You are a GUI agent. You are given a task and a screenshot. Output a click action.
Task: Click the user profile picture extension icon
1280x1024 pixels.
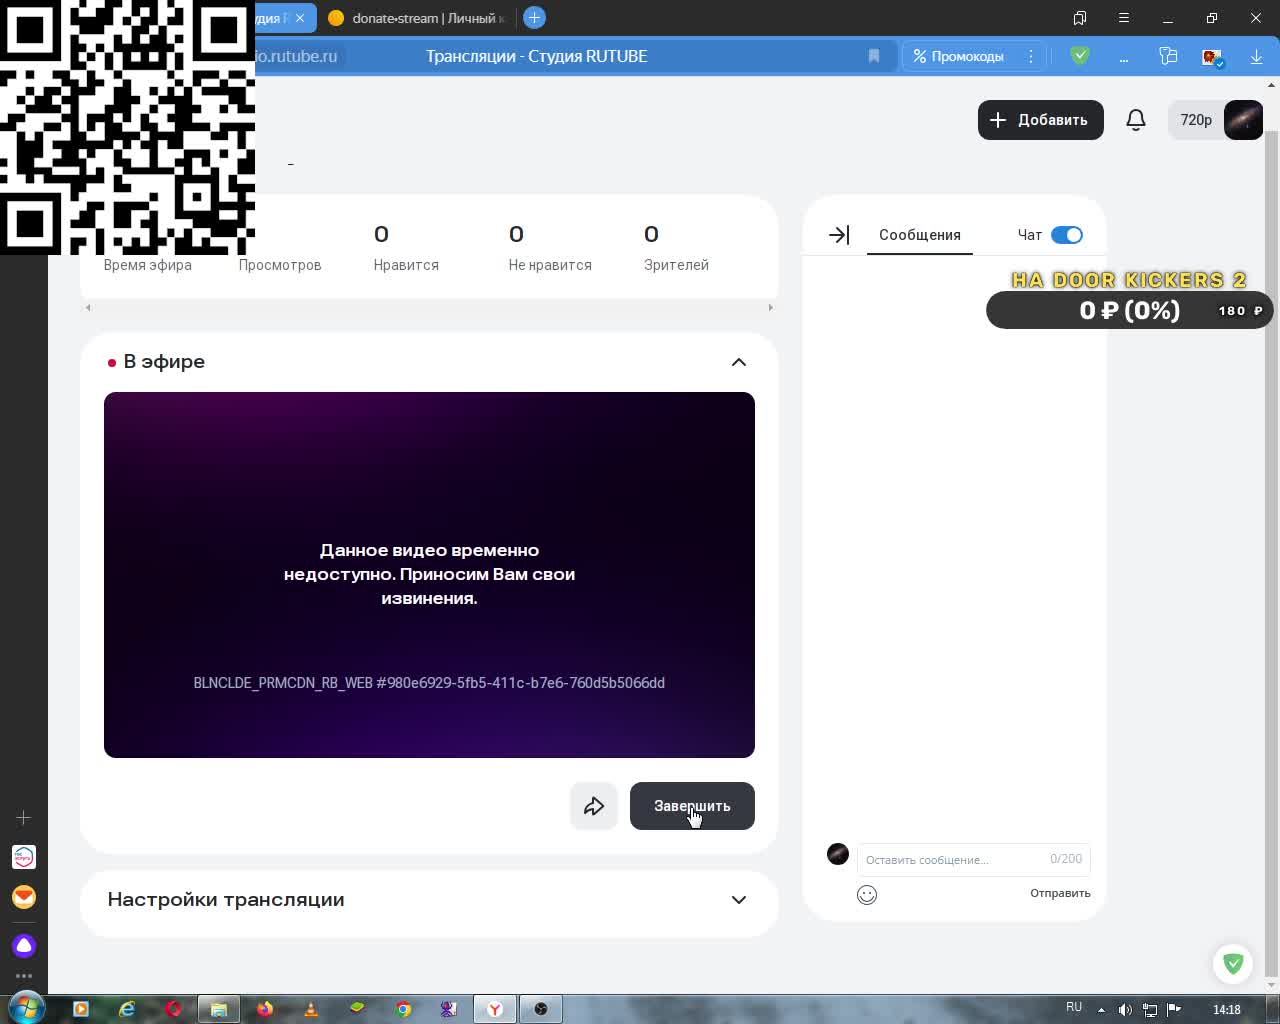coord(1212,57)
